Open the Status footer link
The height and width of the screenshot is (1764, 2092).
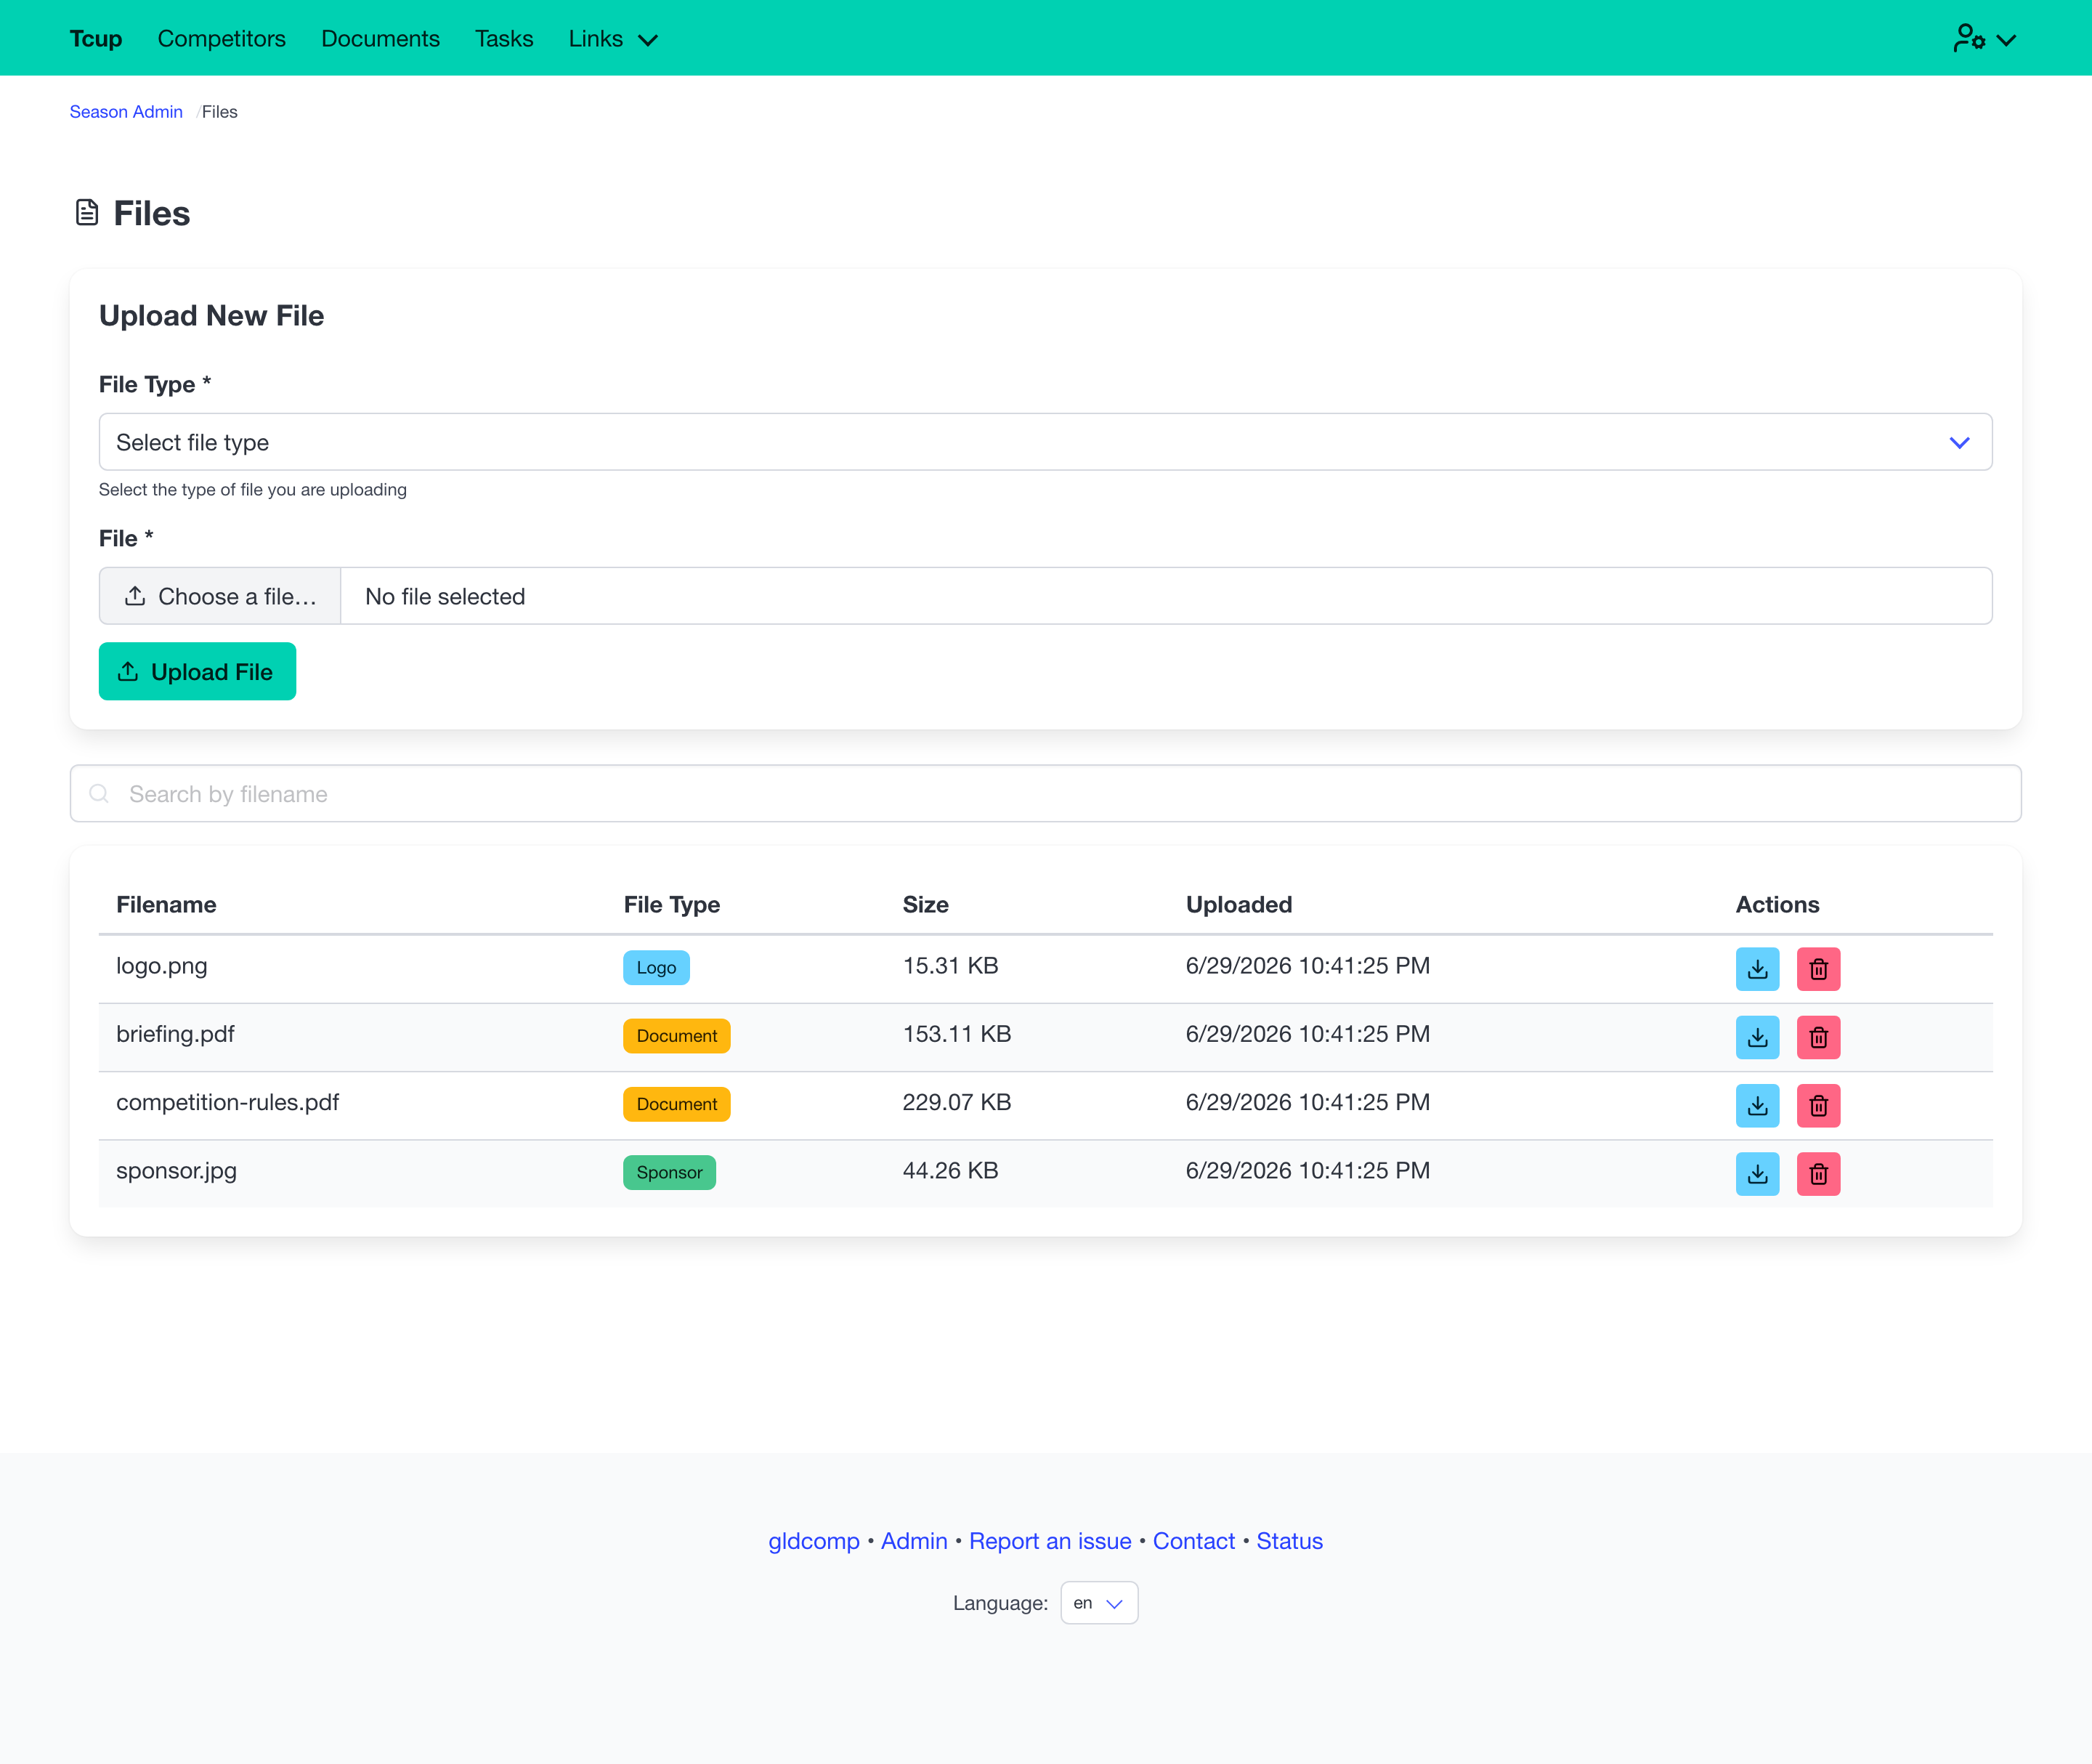point(1290,1541)
